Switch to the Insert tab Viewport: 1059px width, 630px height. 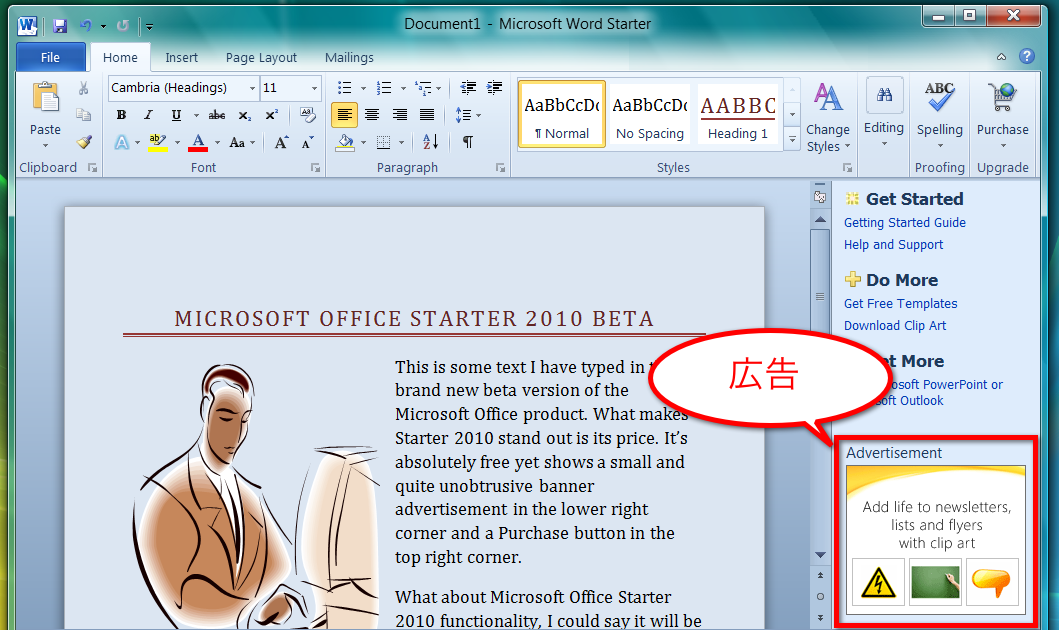182,57
